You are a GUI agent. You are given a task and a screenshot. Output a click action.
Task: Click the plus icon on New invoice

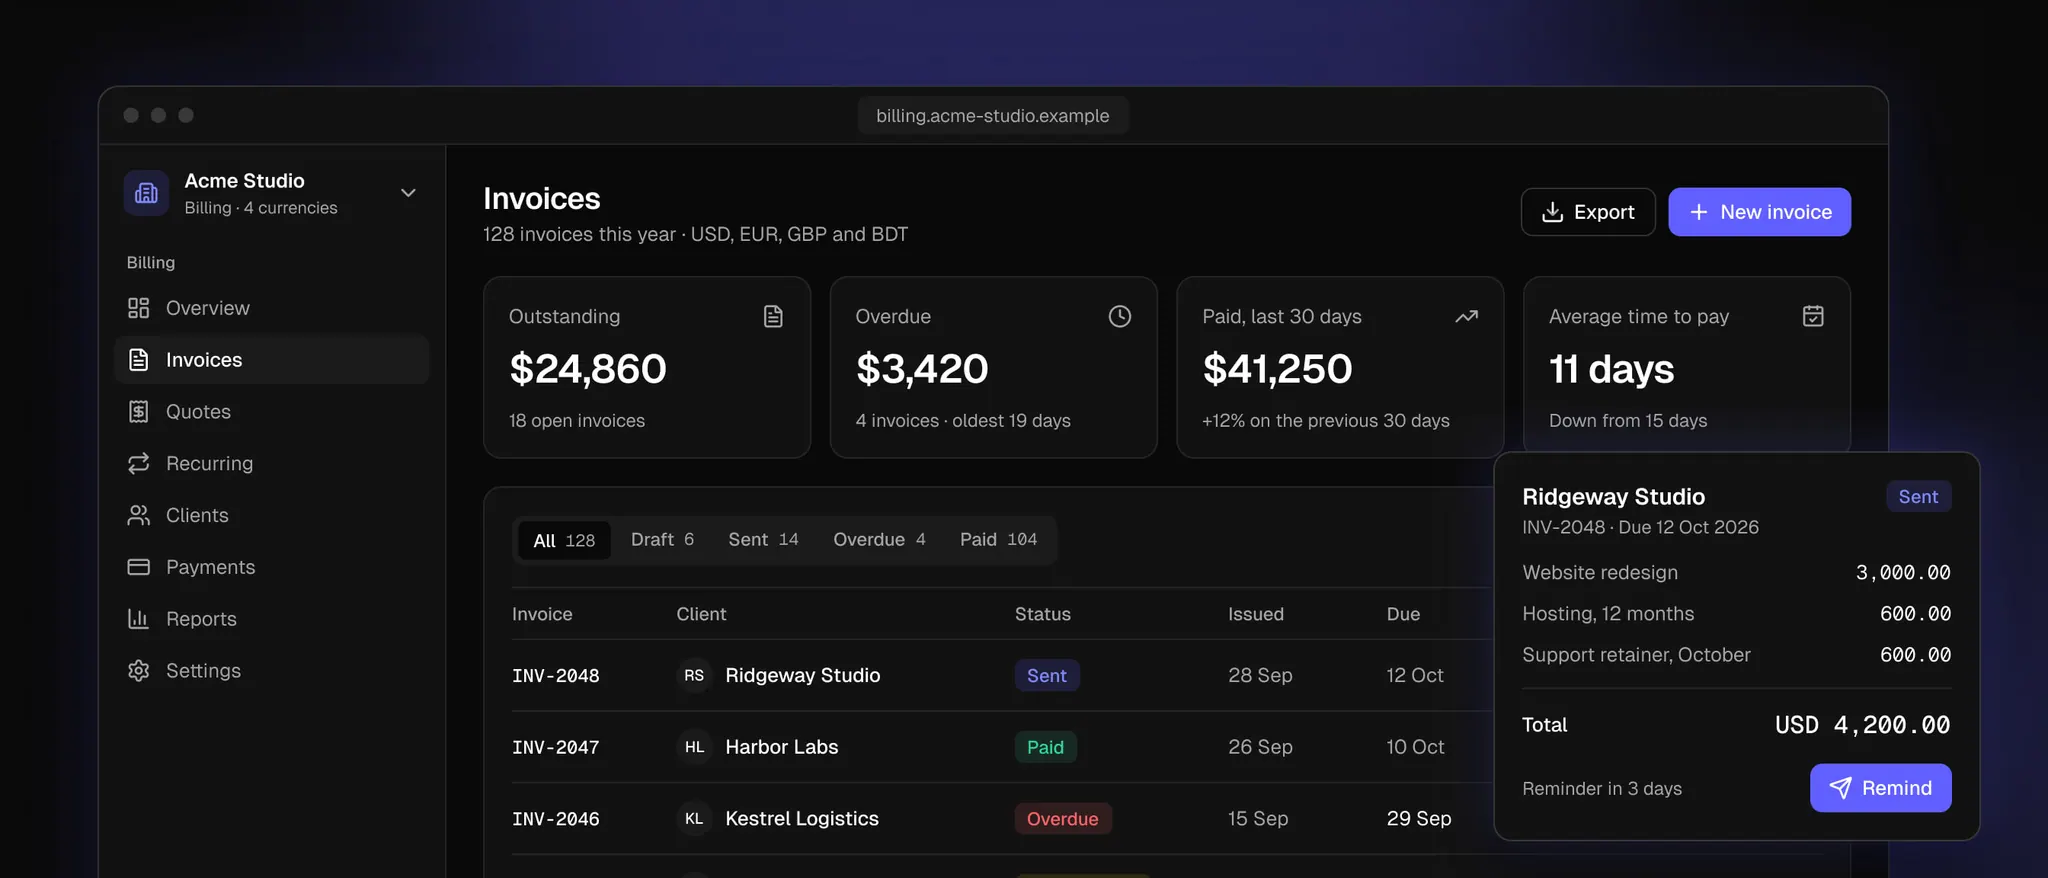tap(1698, 212)
